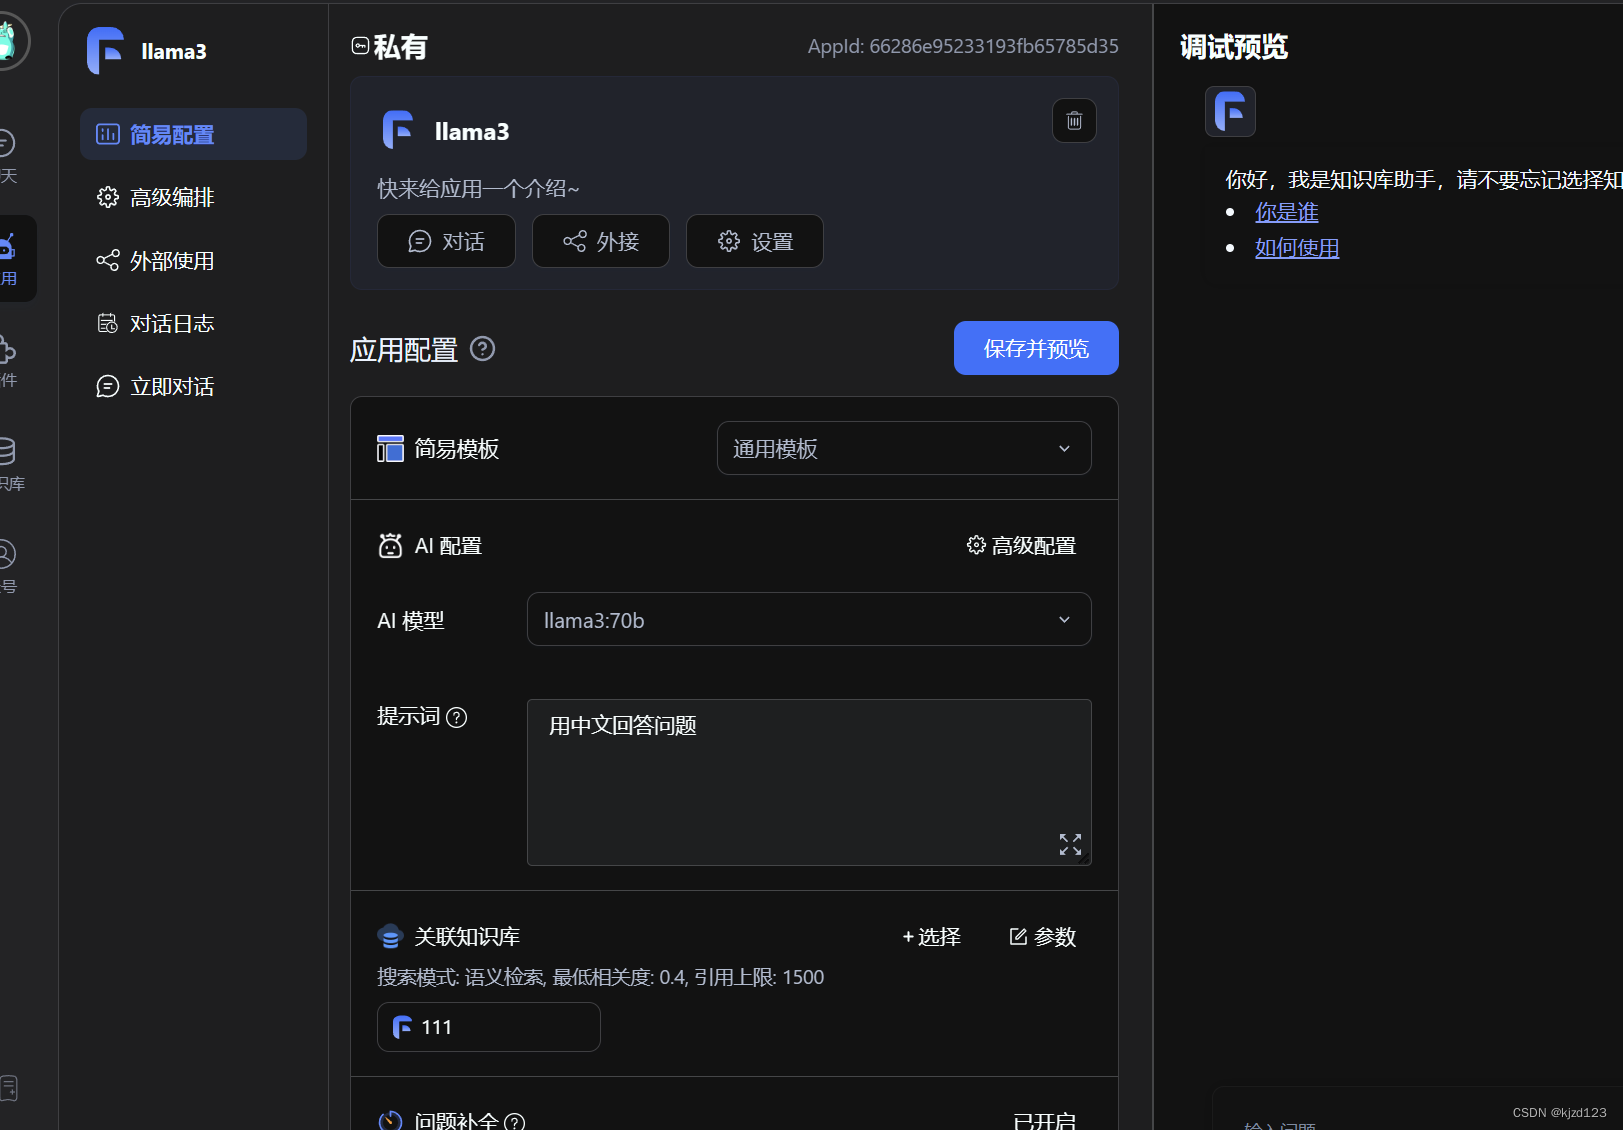Click the app description 快来给应用一个介绍~
The image size is (1623, 1130).
[478, 188]
